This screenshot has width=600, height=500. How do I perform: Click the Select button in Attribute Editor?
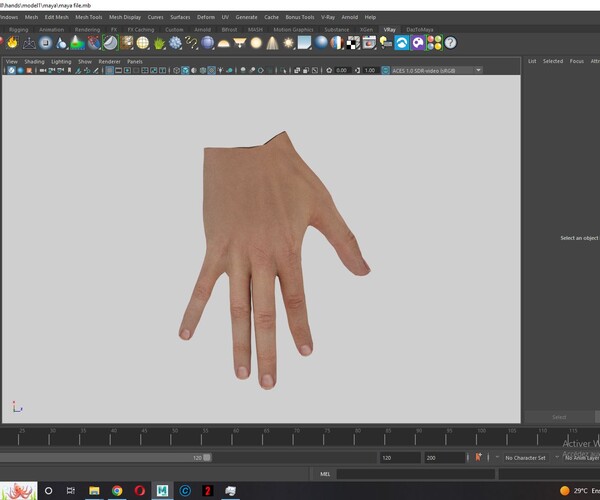559,417
